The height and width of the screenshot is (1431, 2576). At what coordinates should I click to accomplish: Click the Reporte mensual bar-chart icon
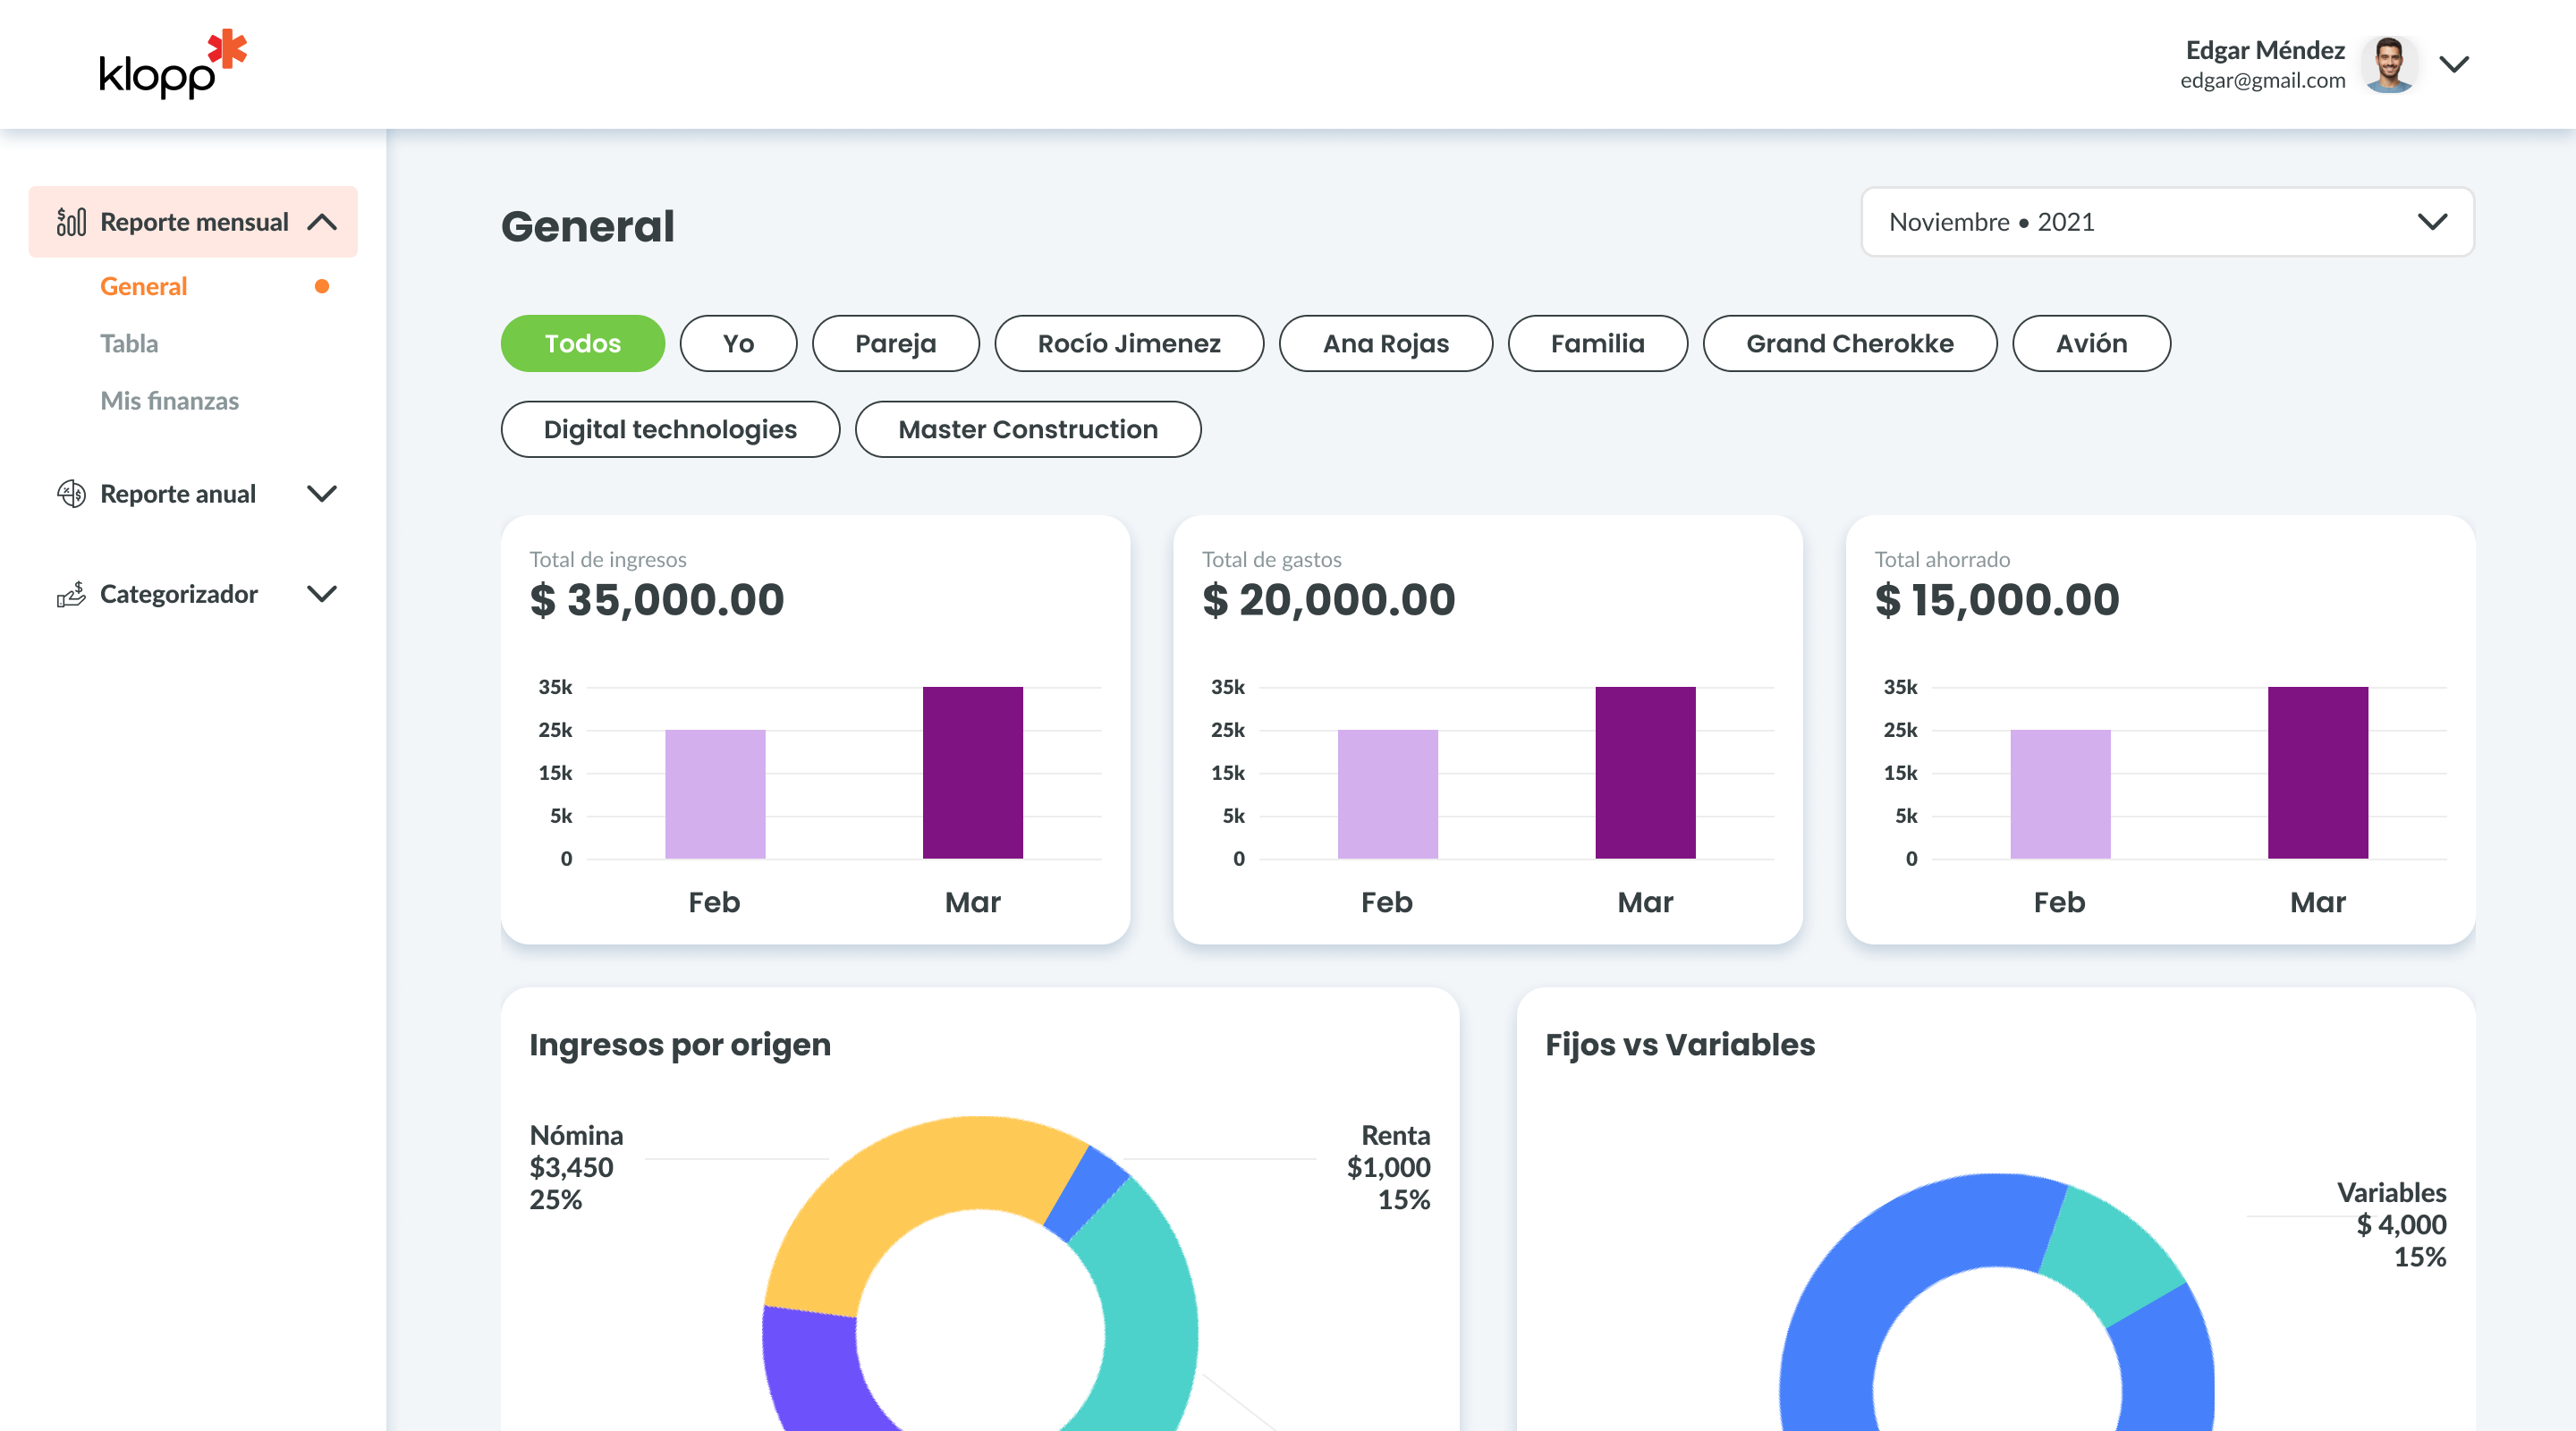pyautogui.click(x=71, y=221)
